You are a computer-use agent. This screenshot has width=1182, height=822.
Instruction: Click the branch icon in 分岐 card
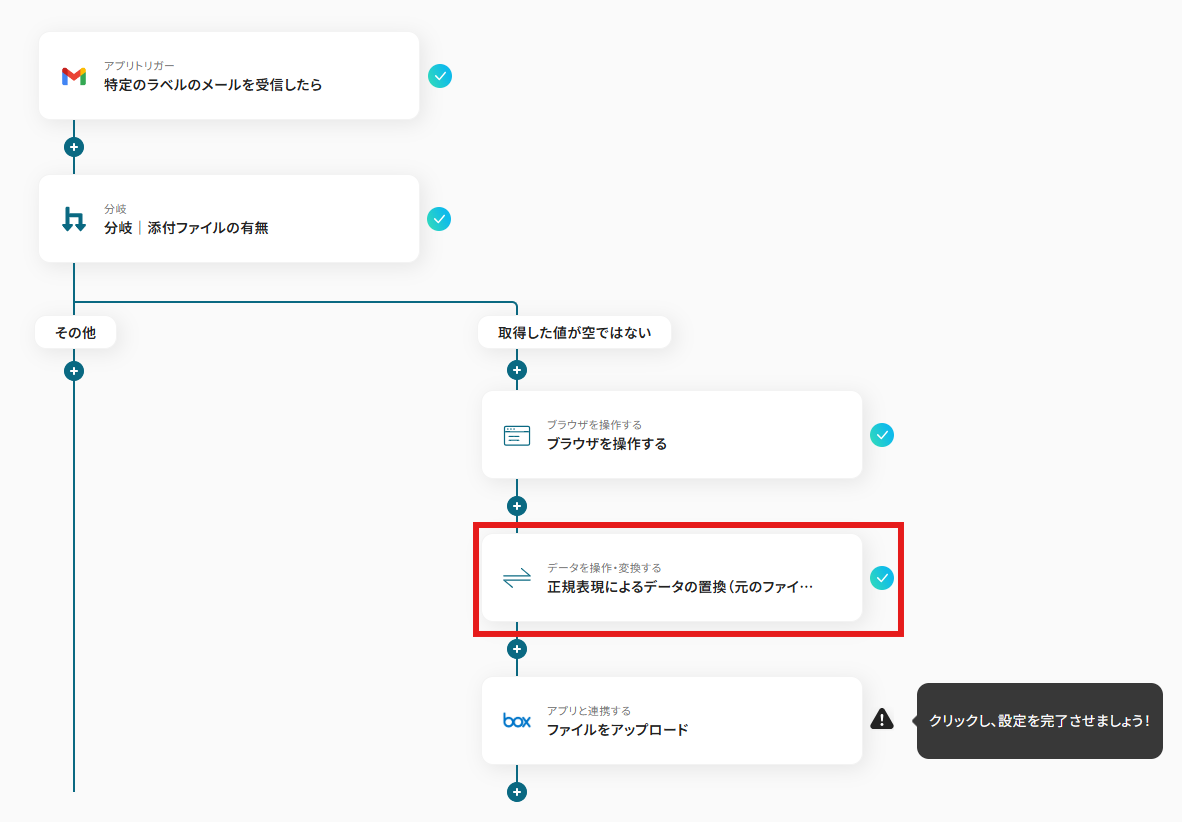coord(74,219)
